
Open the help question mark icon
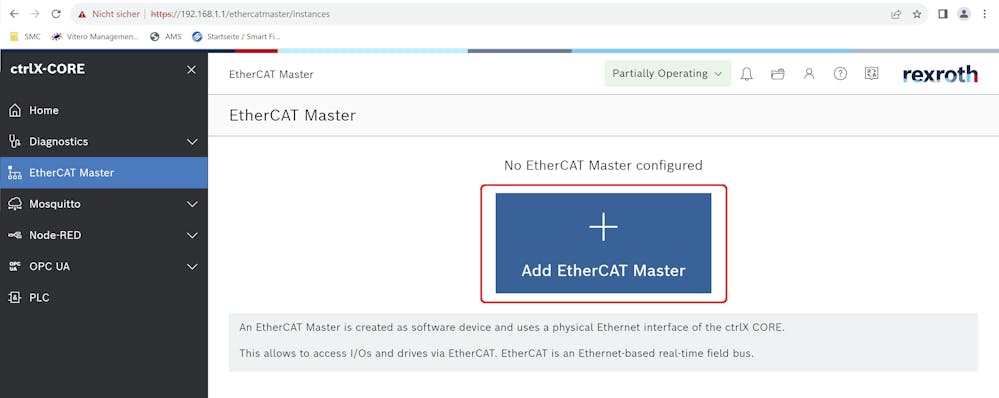840,74
